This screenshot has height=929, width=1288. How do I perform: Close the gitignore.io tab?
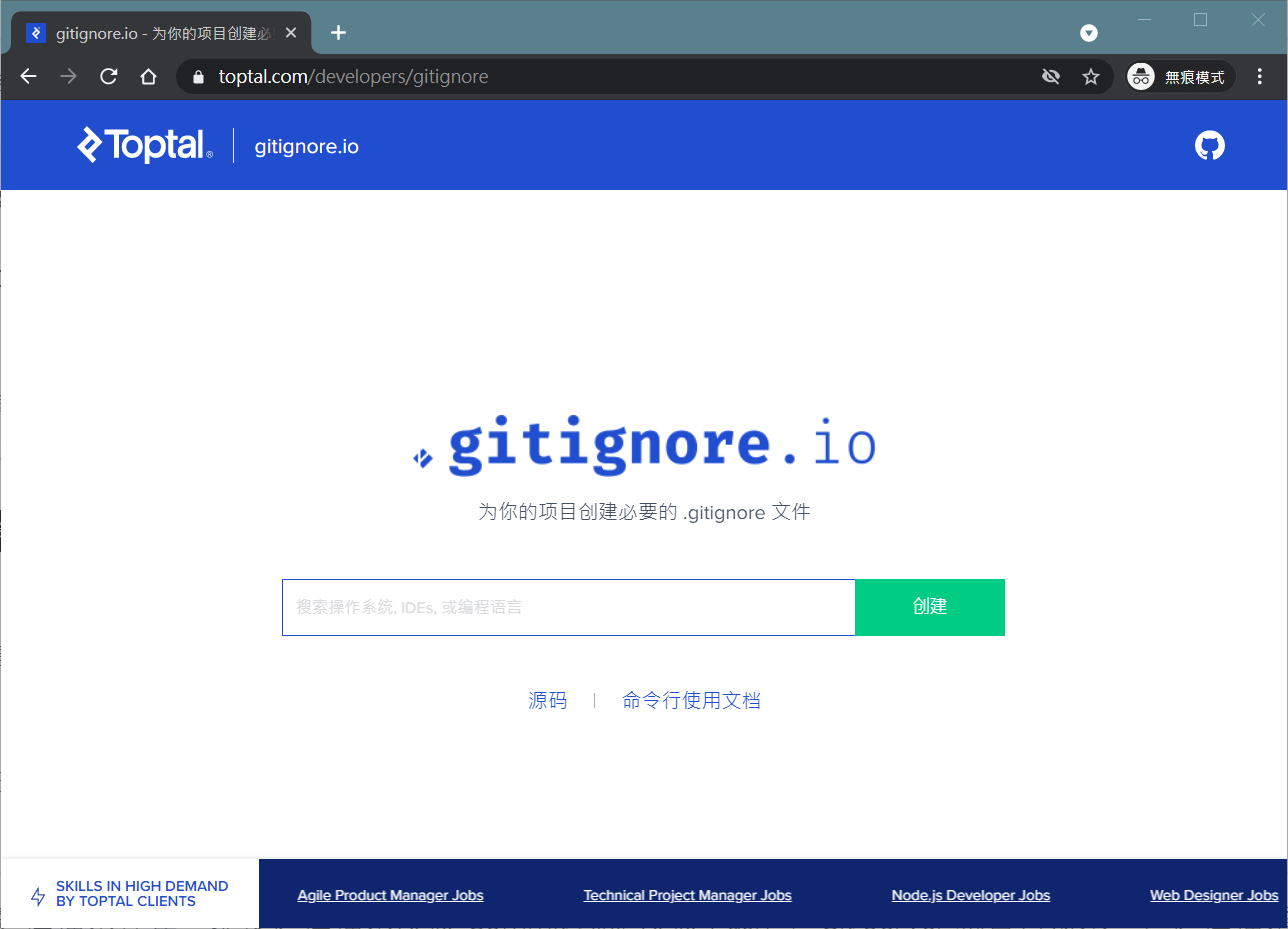pyautogui.click(x=291, y=33)
